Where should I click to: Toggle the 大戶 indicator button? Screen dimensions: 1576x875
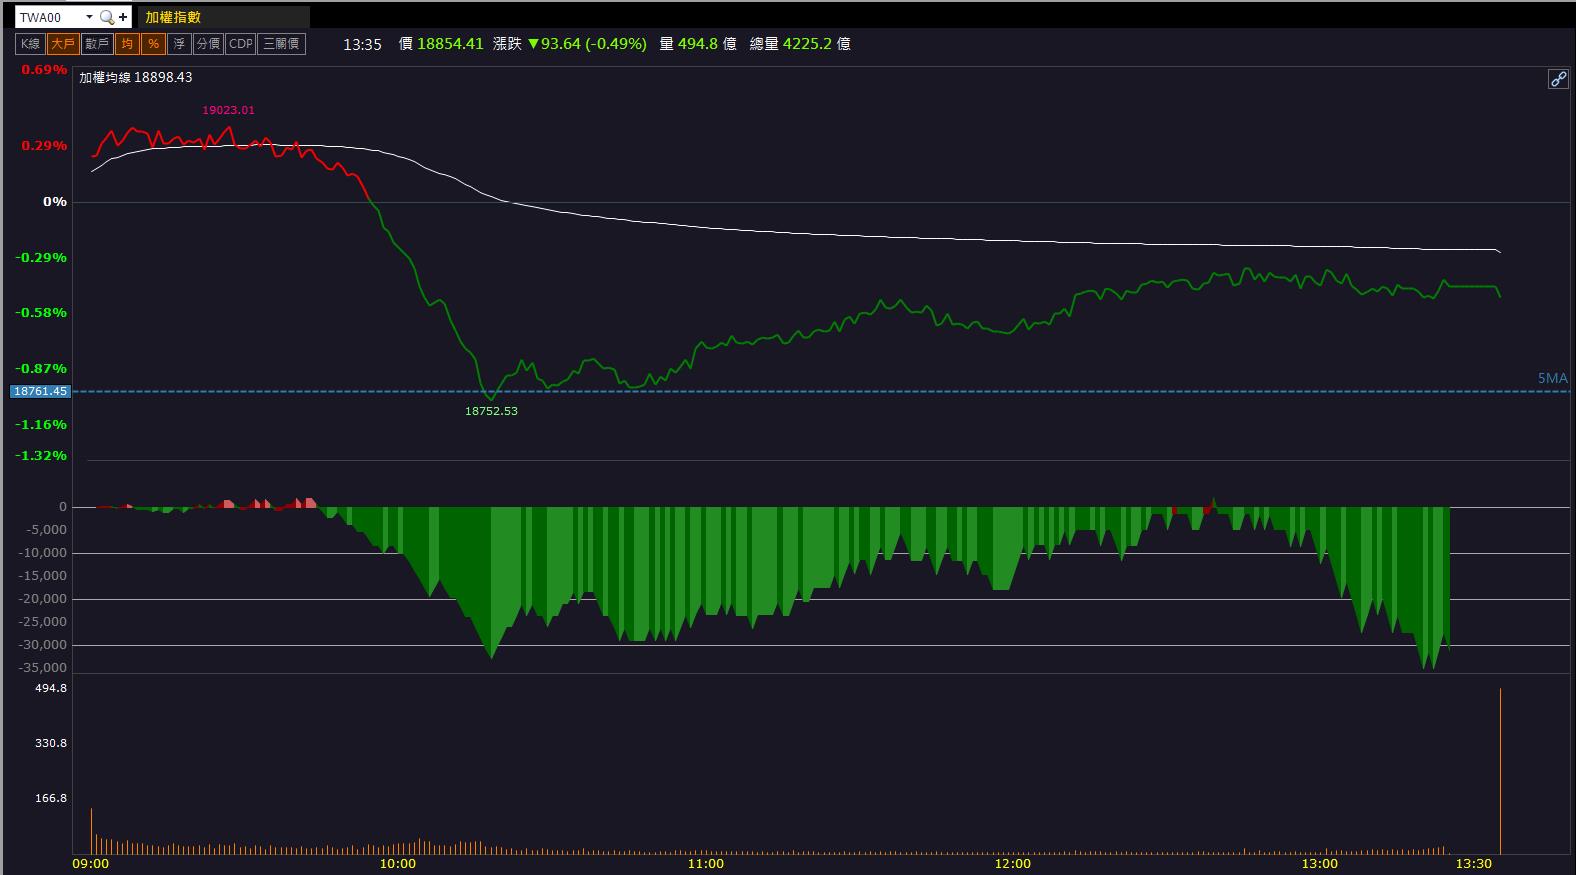[63, 44]
